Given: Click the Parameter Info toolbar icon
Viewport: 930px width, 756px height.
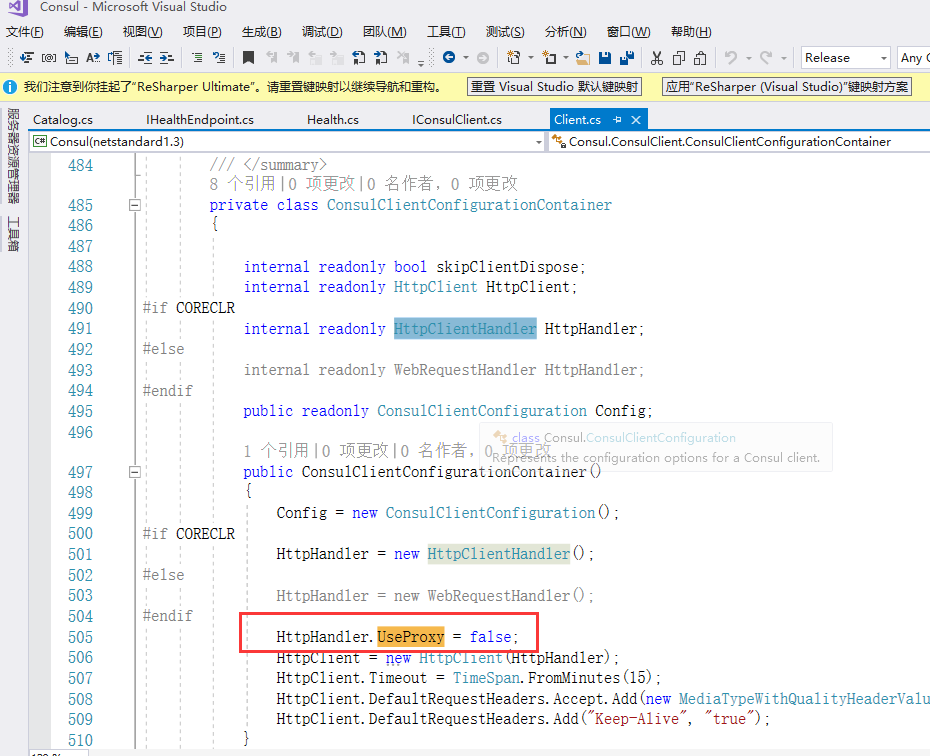Looking at the screenshot, I should (49, 58).
